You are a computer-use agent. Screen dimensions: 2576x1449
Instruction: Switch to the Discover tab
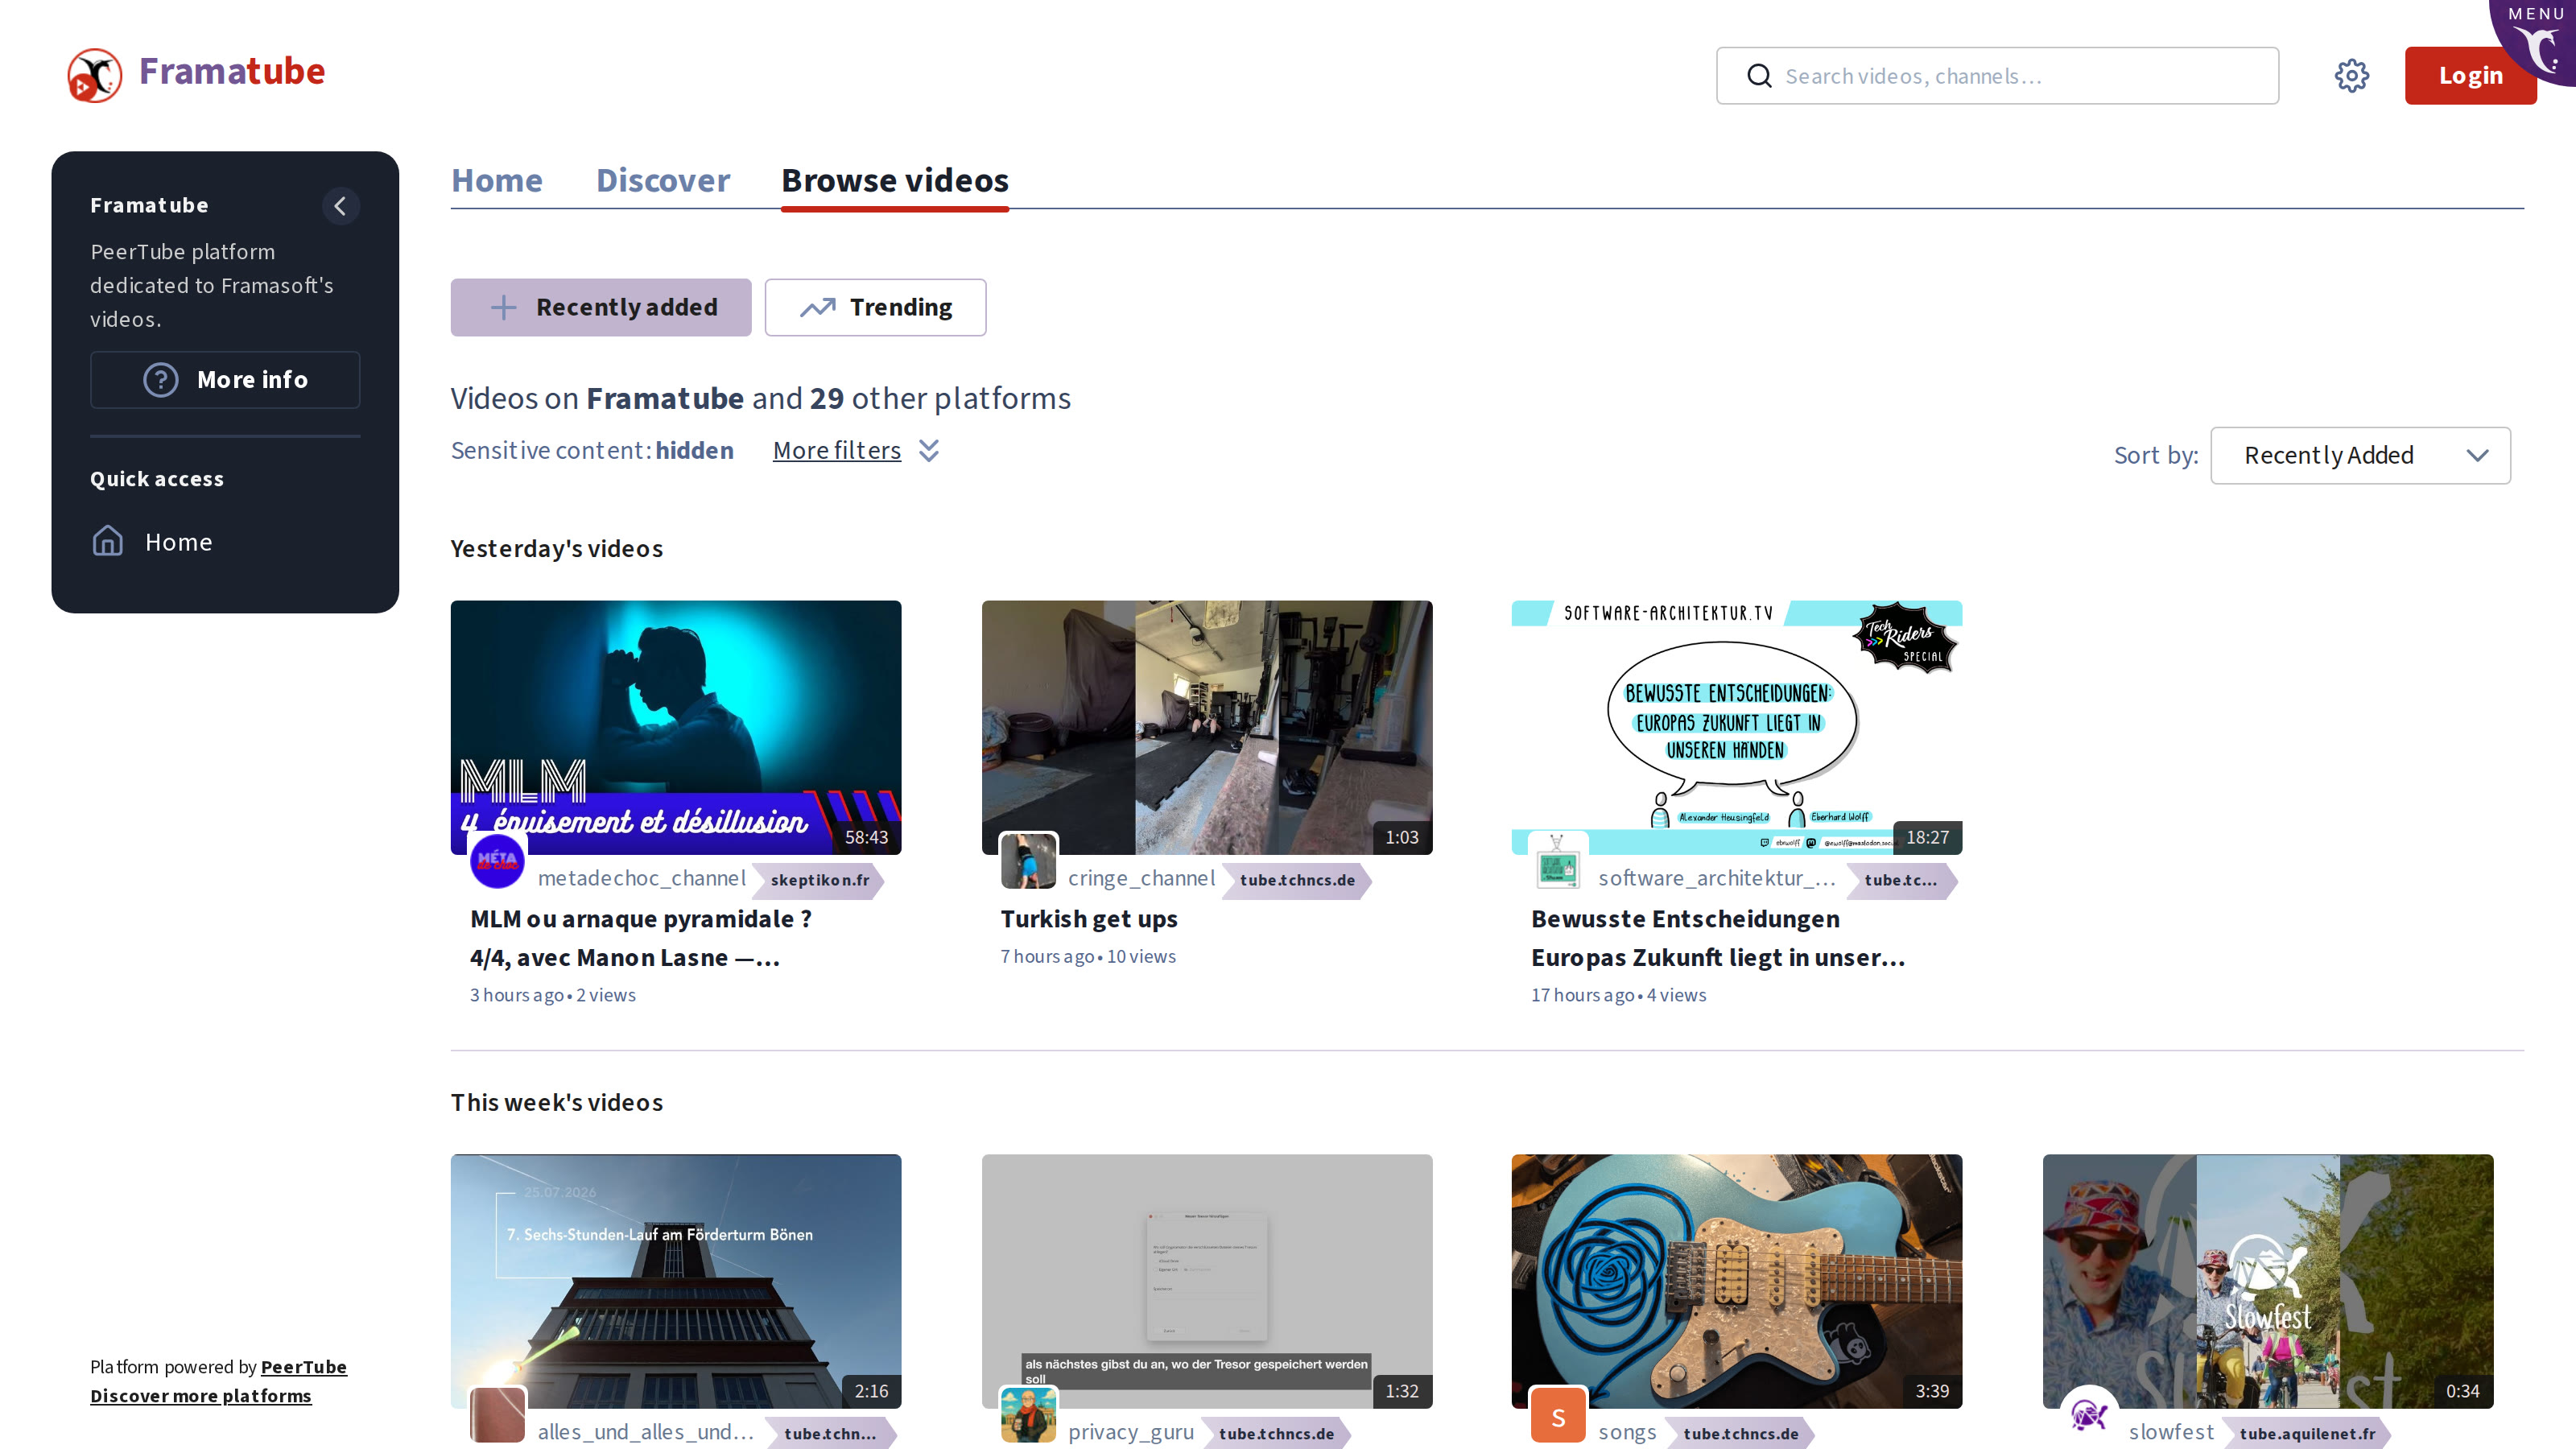click(663, 180)
